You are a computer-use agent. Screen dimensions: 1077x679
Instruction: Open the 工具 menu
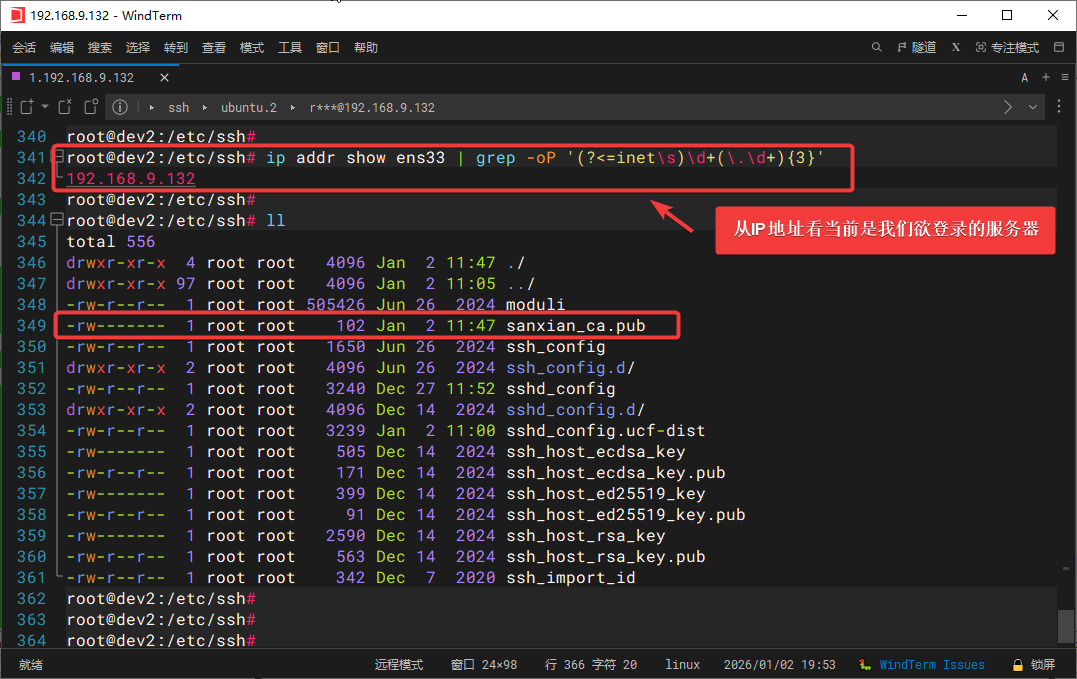point(290,47)
